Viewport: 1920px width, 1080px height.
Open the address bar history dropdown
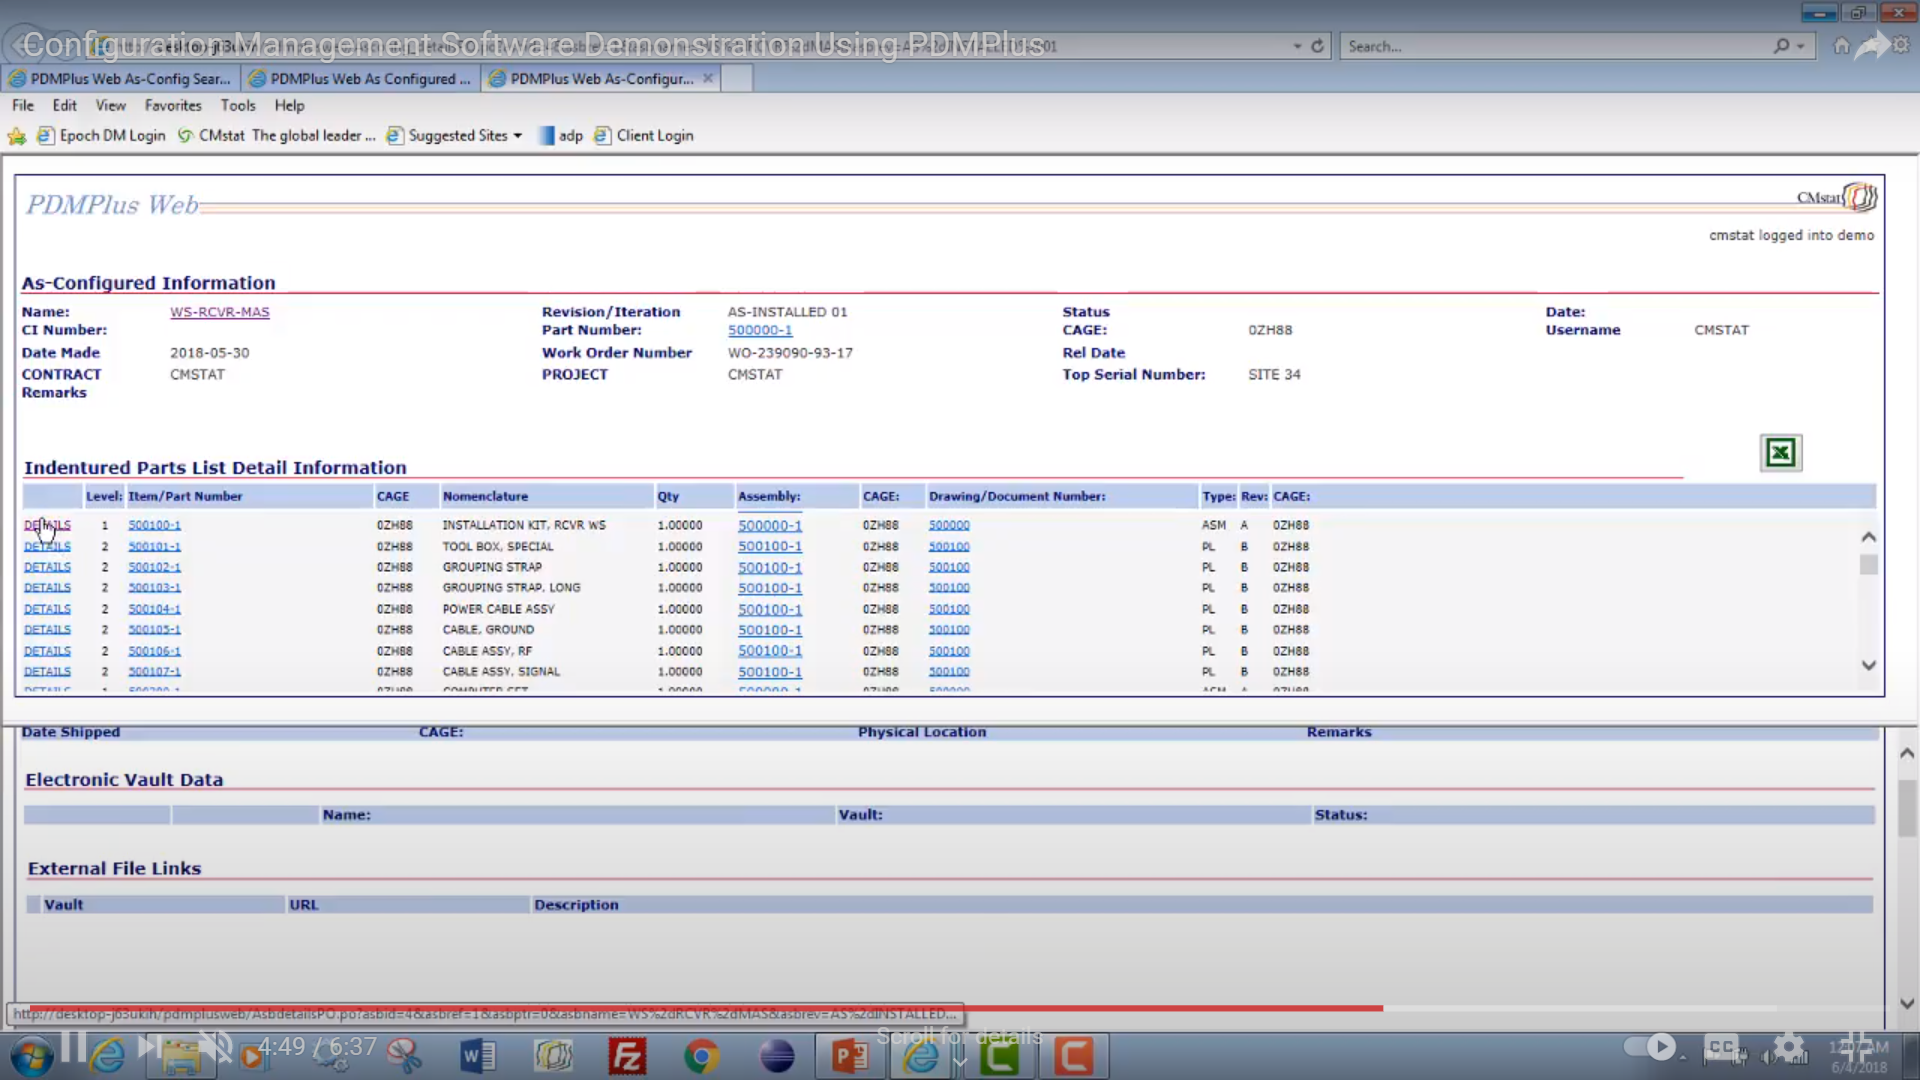pos(1296,46)
